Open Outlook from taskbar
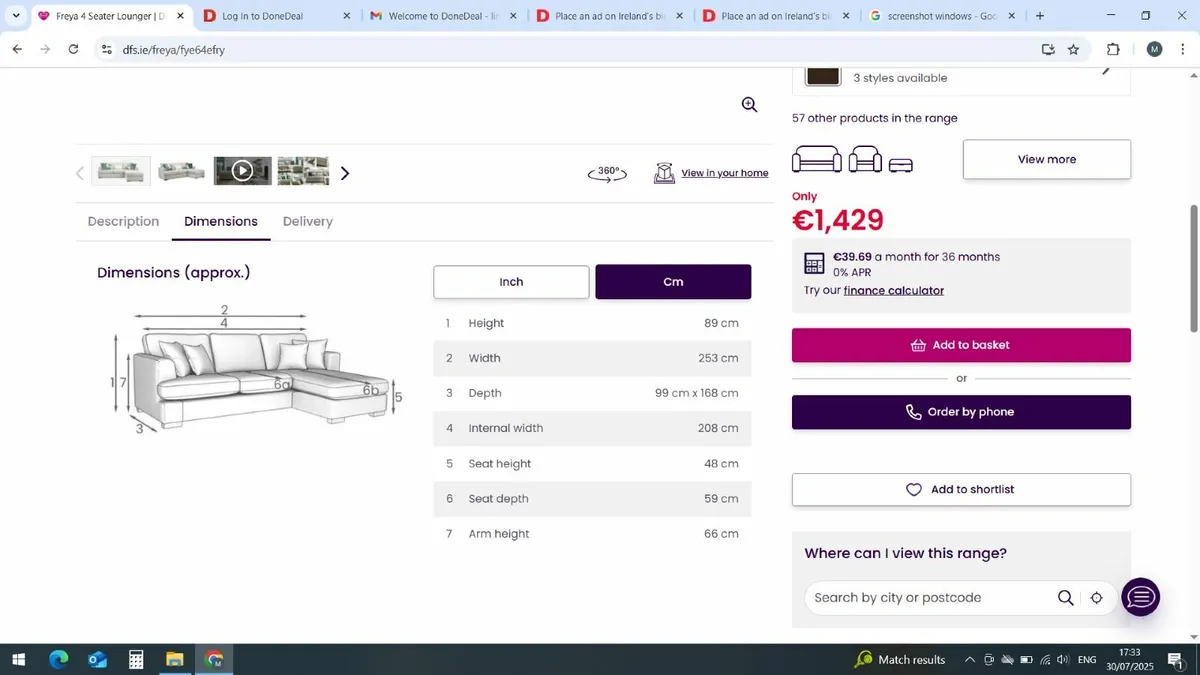The width and height of the screenshot is (1200, 675). tap(97, 659)
